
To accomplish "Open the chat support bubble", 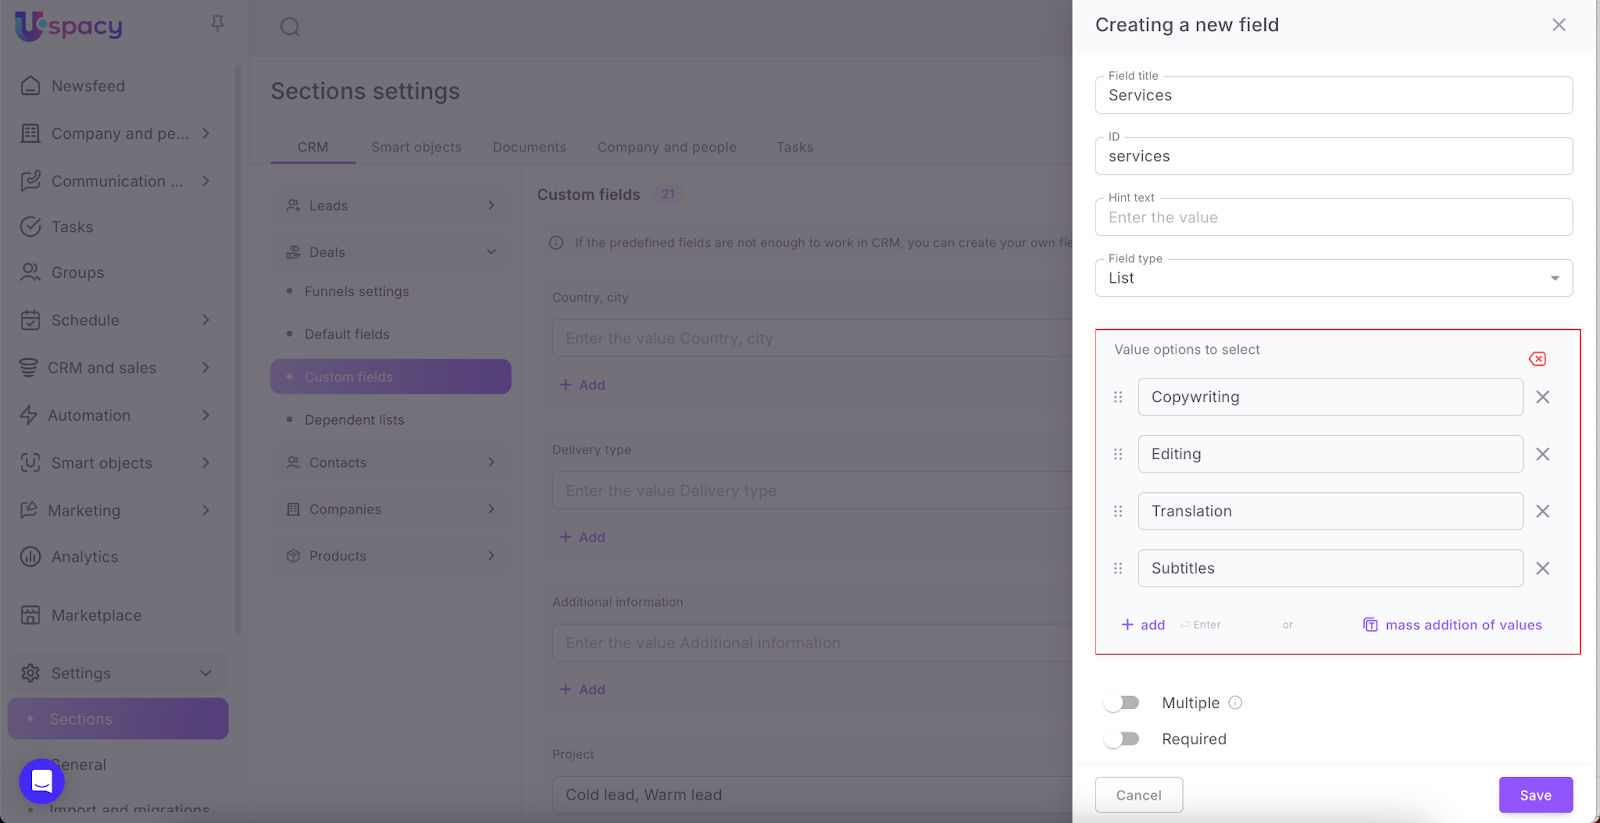I will [42, 781].
